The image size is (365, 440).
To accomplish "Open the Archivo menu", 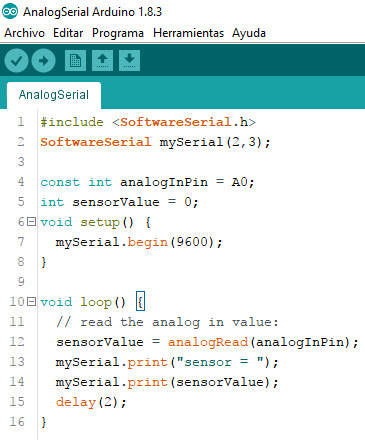I will 24,33.
